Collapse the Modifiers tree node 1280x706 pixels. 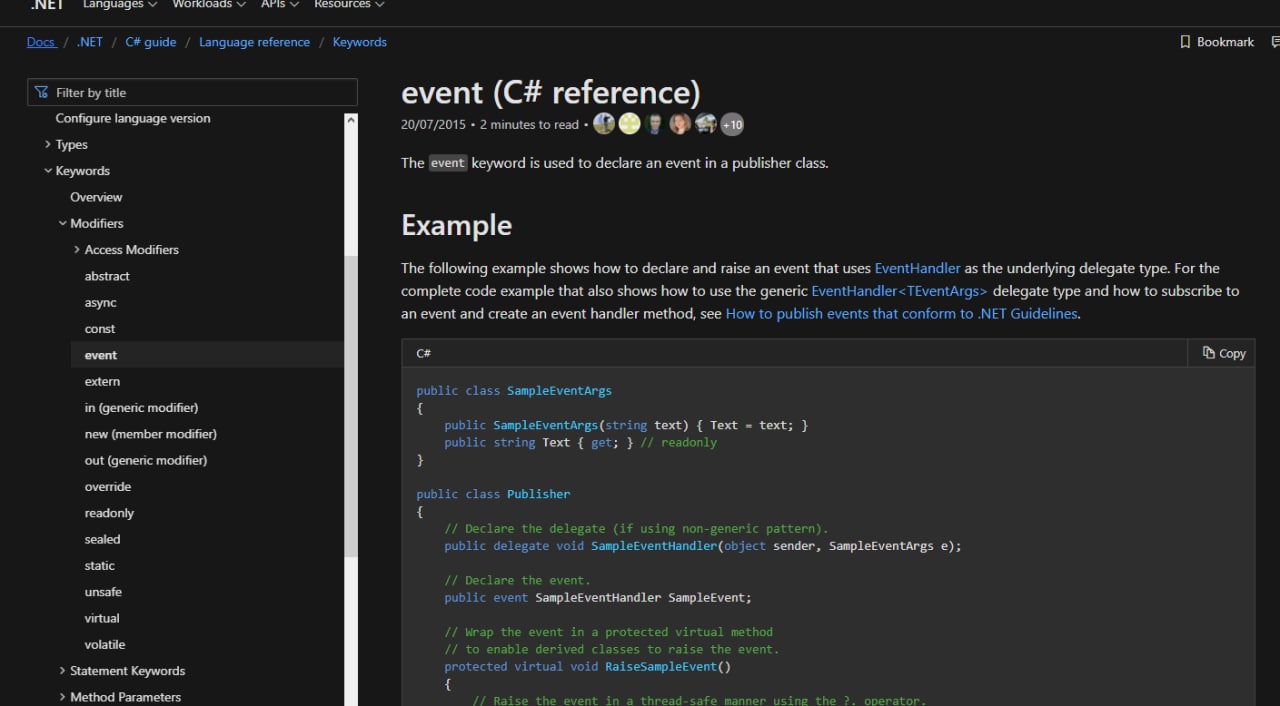(x=62, y=223)
